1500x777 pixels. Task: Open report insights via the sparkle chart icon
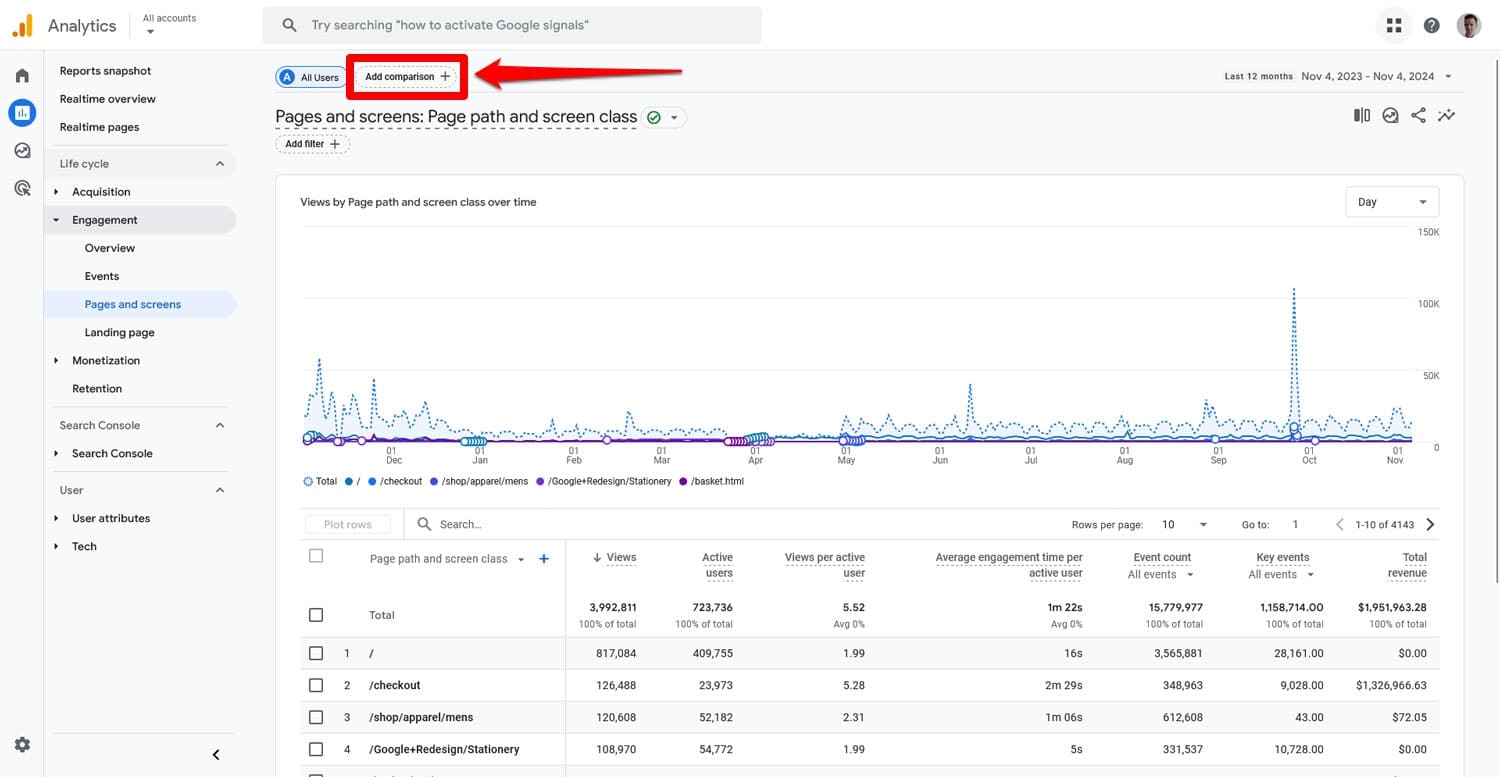click(x=1446, y=114)
